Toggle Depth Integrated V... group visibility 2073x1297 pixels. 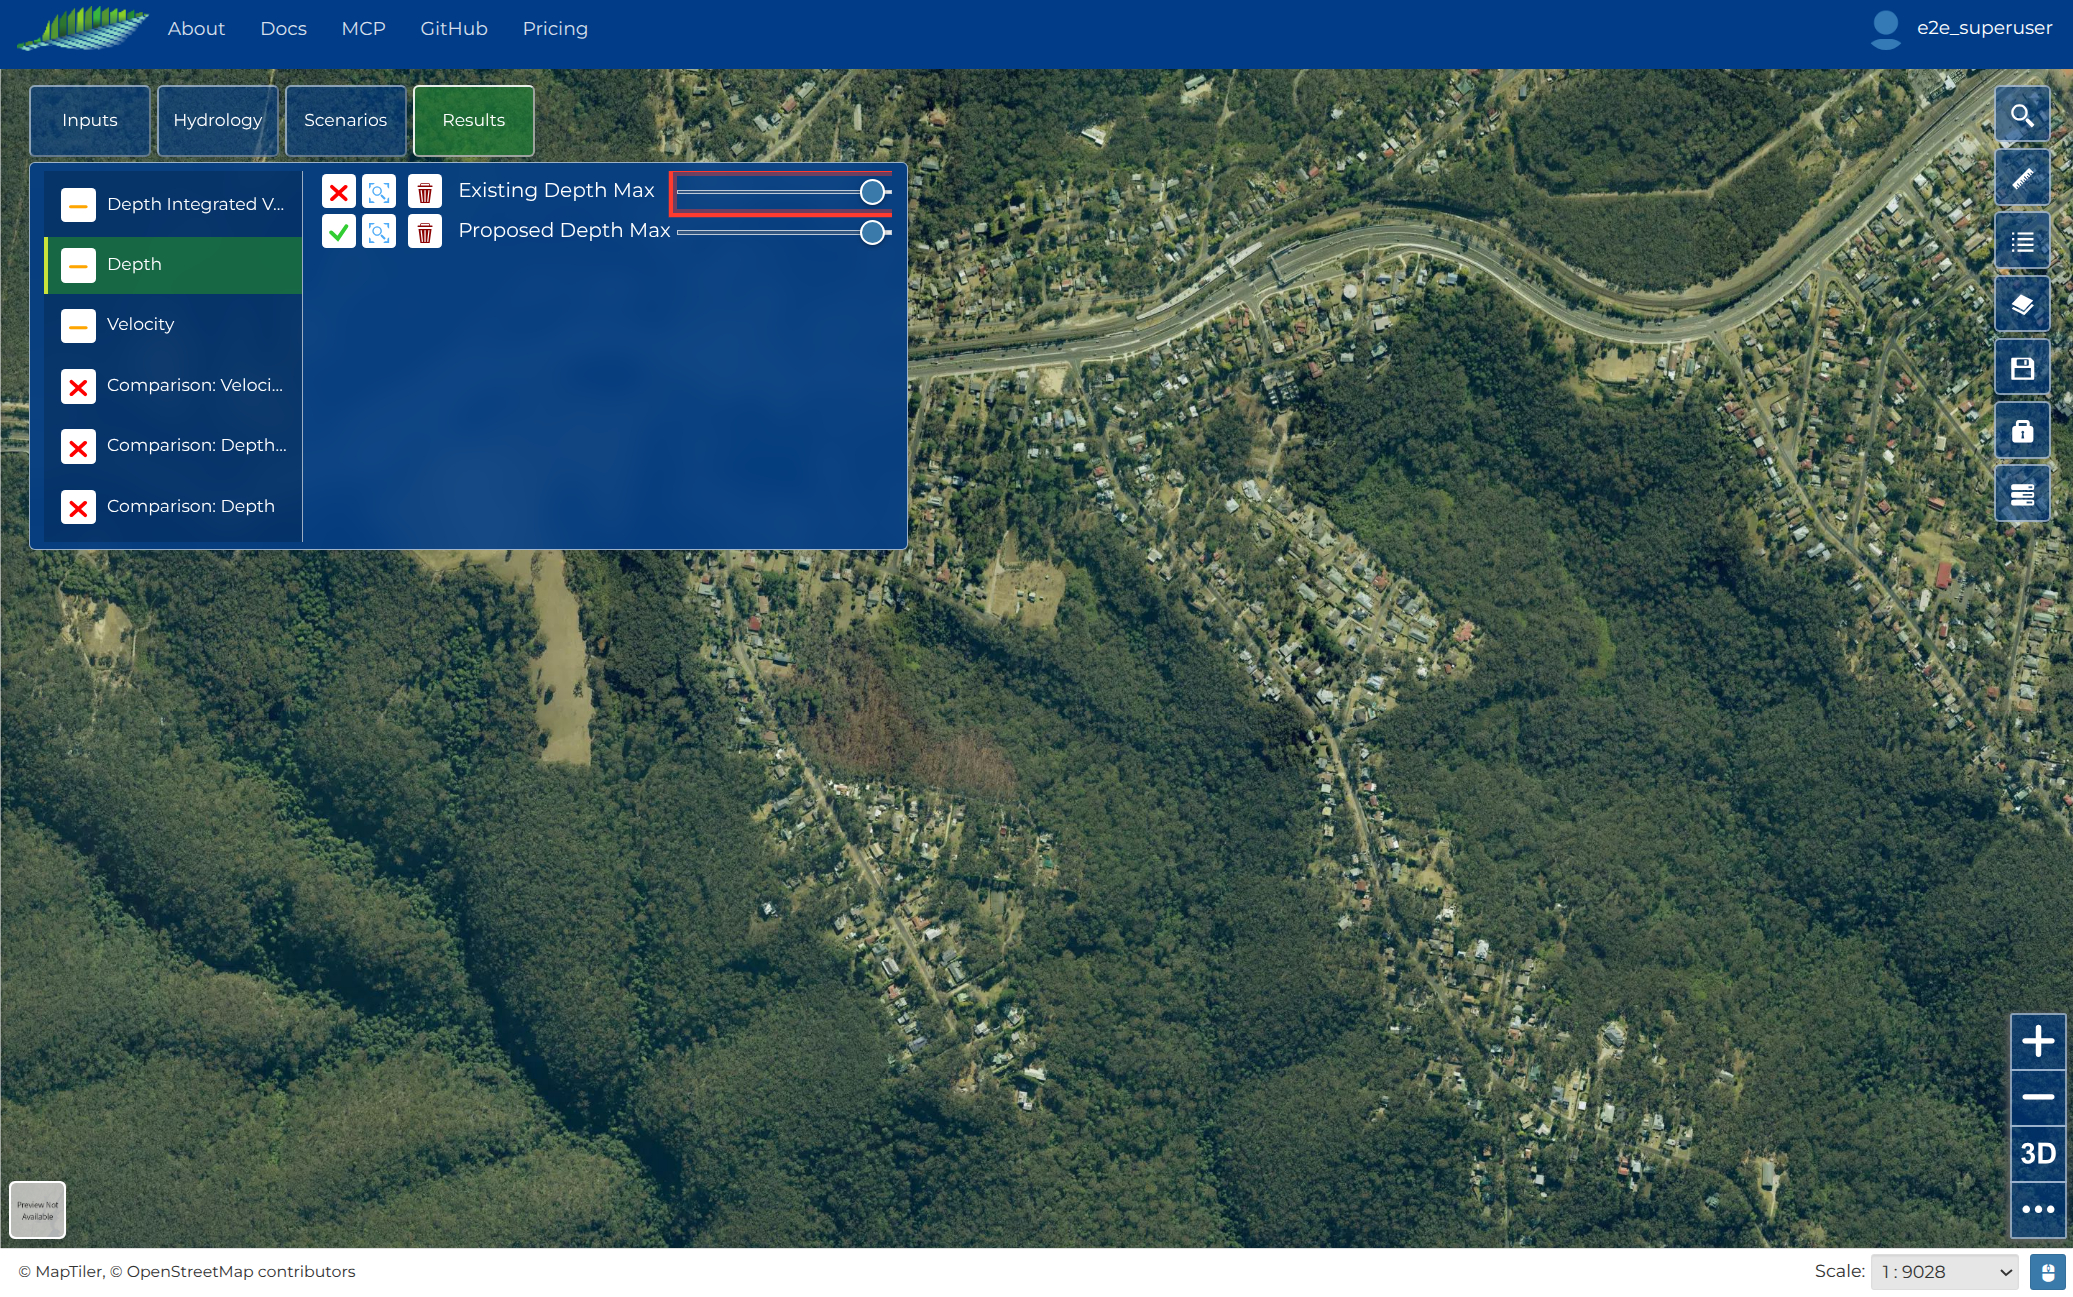pos(78,205)
